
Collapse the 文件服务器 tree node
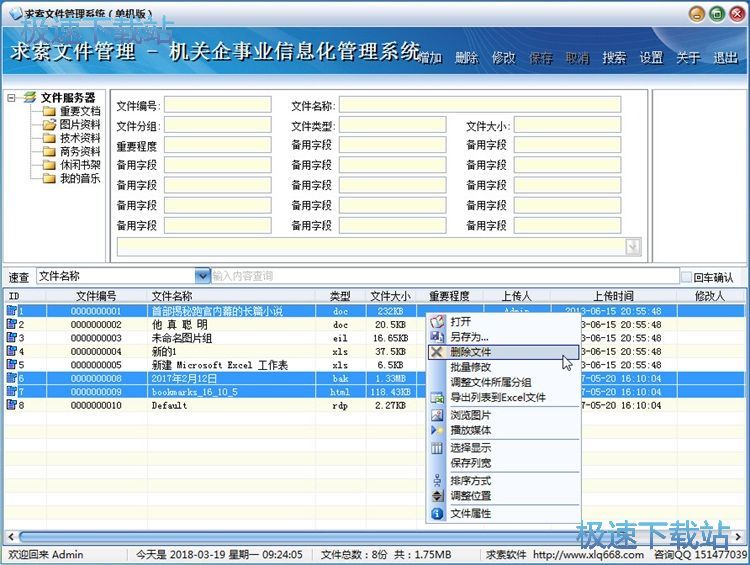point(11,98)
